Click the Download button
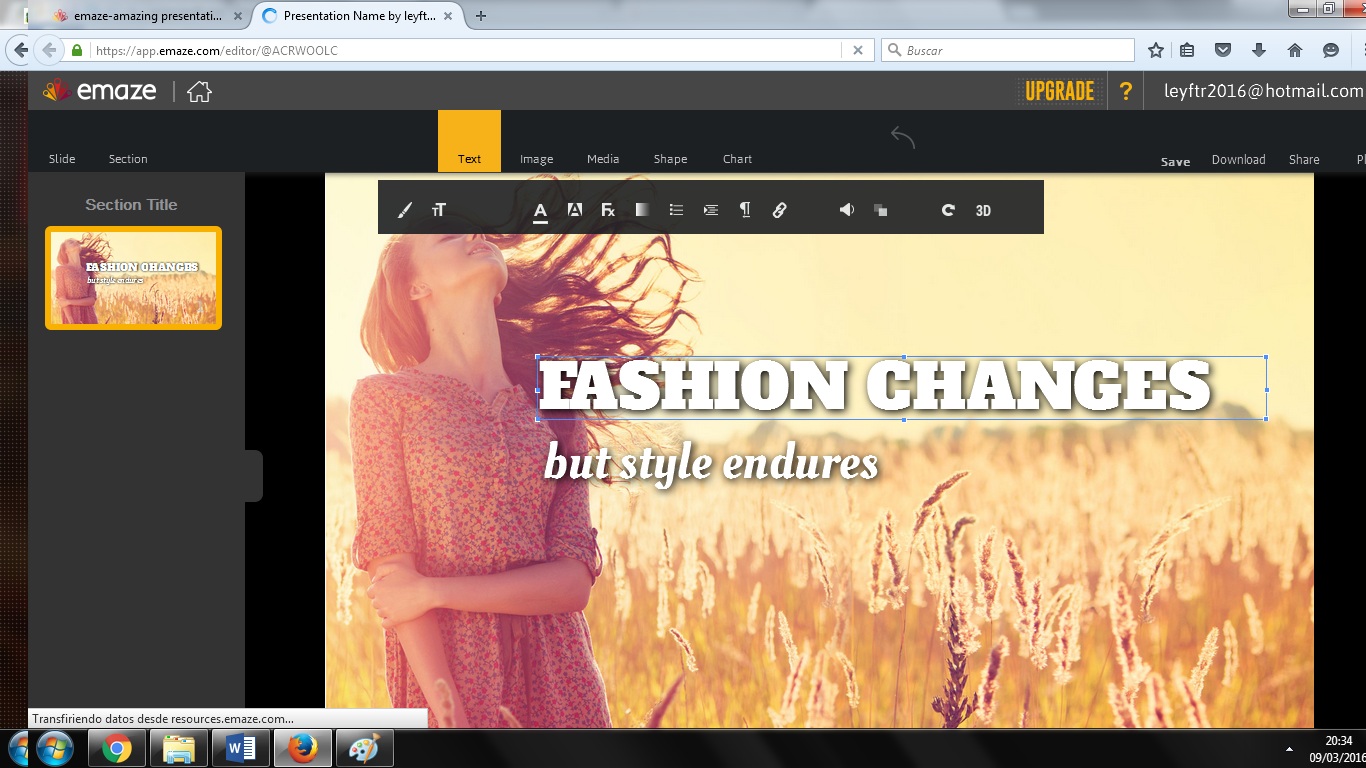Screen dimensions: 1366x768 (x=1238, y=160)
